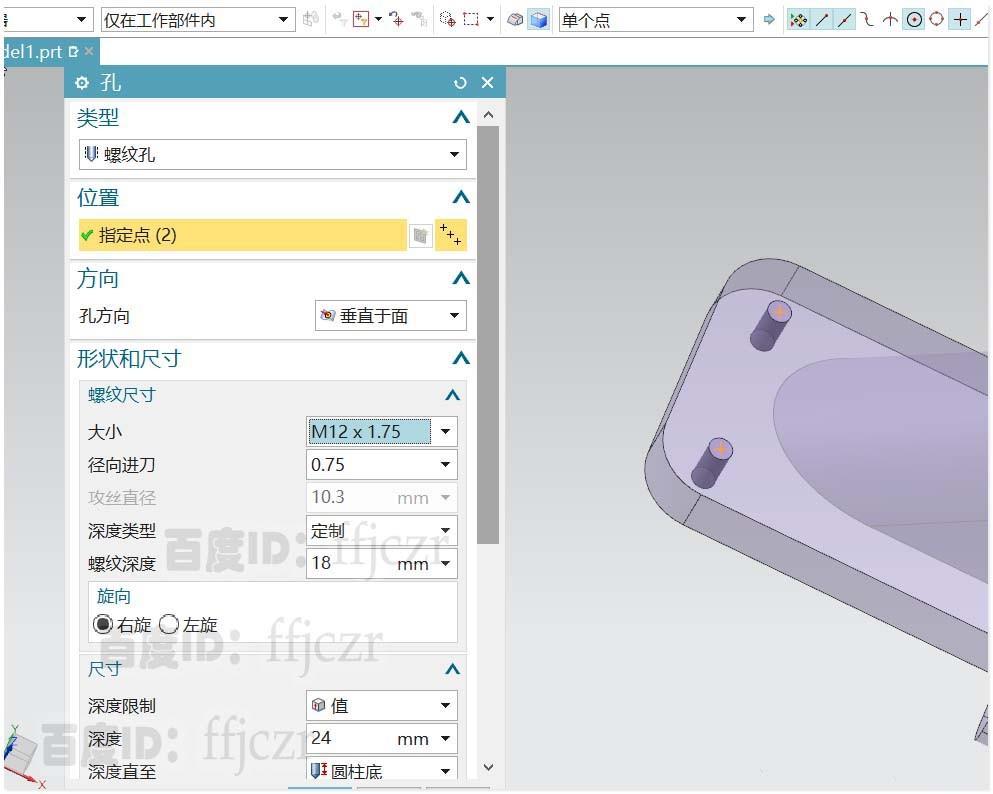Select the endpoint snap line icon
The image size is (993, 794).
click(x=821, y=19)
